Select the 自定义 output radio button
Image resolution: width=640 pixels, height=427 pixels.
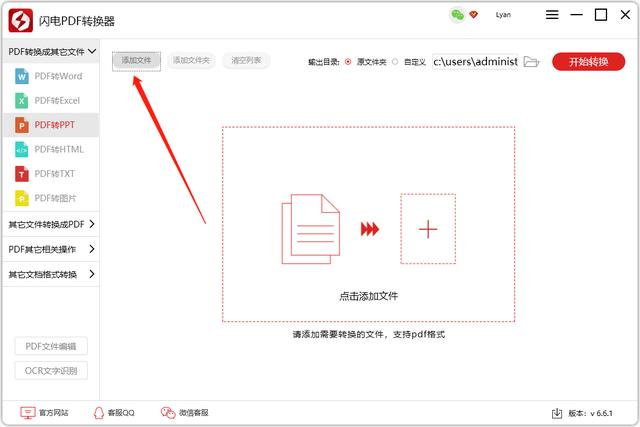[395, 62]
